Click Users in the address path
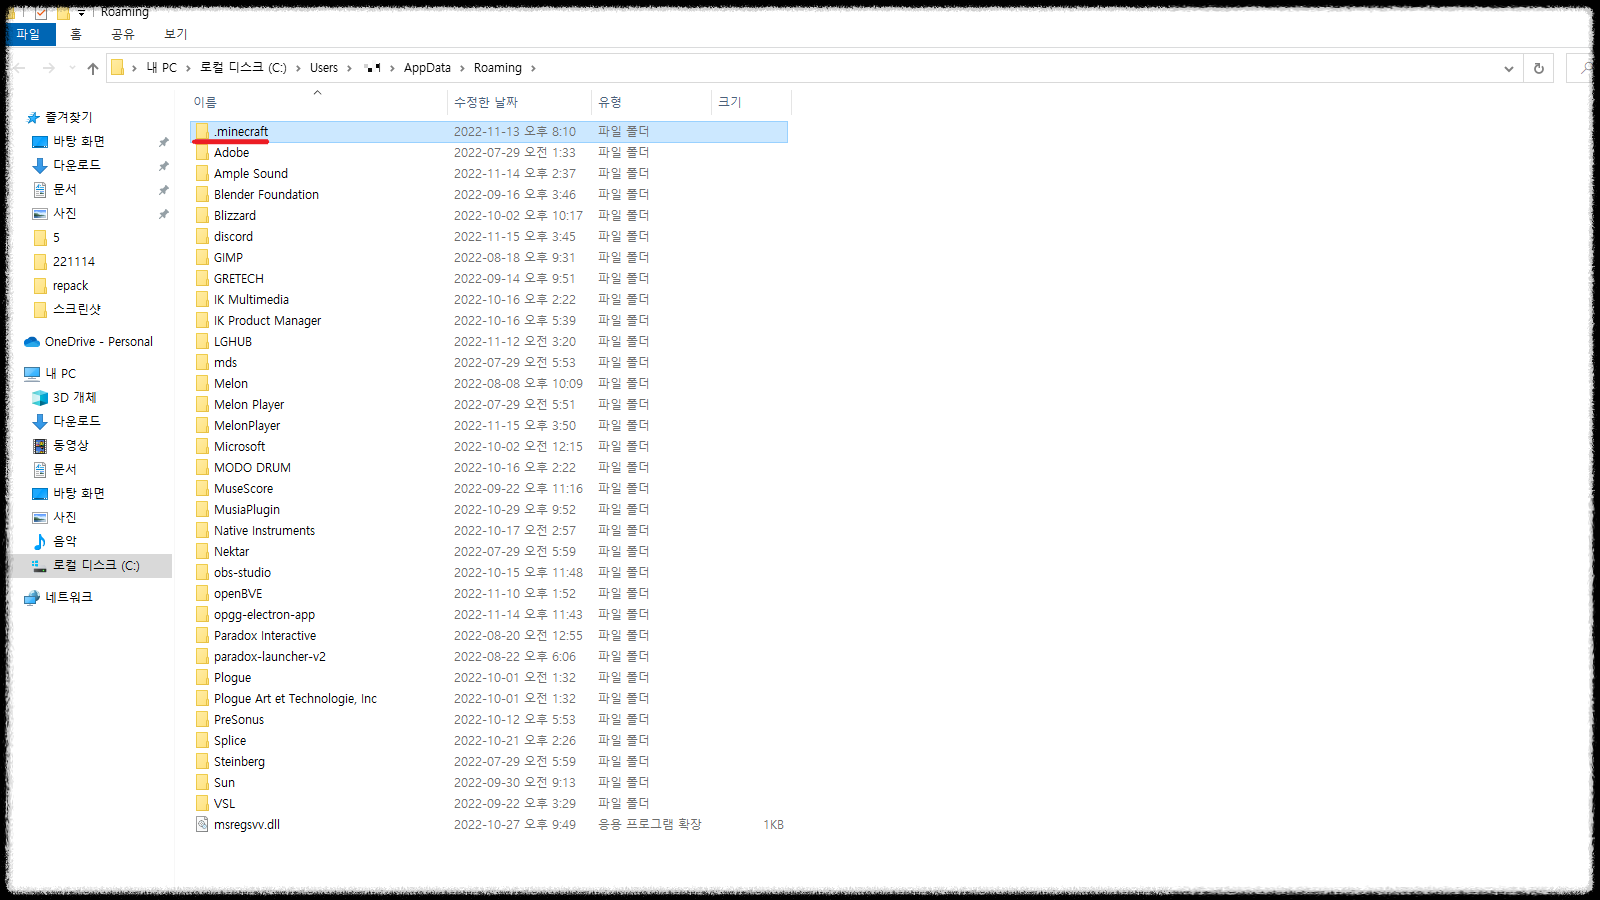Viewport: 1600px width, 900px height. (x=324, y=68)
